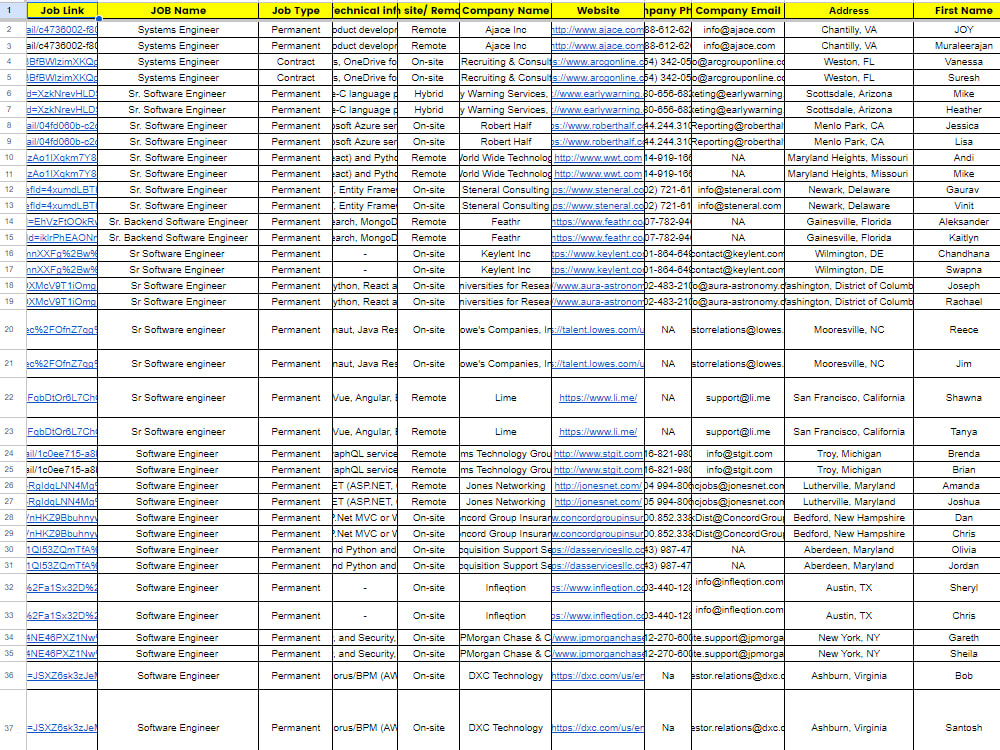Screen dimensions: 1000x750
Task: Click first name 'Tanya' in row 23
Action: pyautogui.click(x=963, y=432)
